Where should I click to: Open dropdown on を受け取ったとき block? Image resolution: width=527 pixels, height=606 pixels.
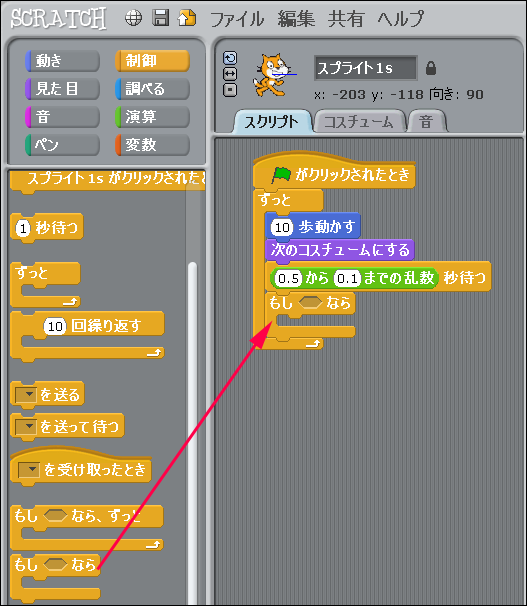pyautogui.click(x=29, y=470)
